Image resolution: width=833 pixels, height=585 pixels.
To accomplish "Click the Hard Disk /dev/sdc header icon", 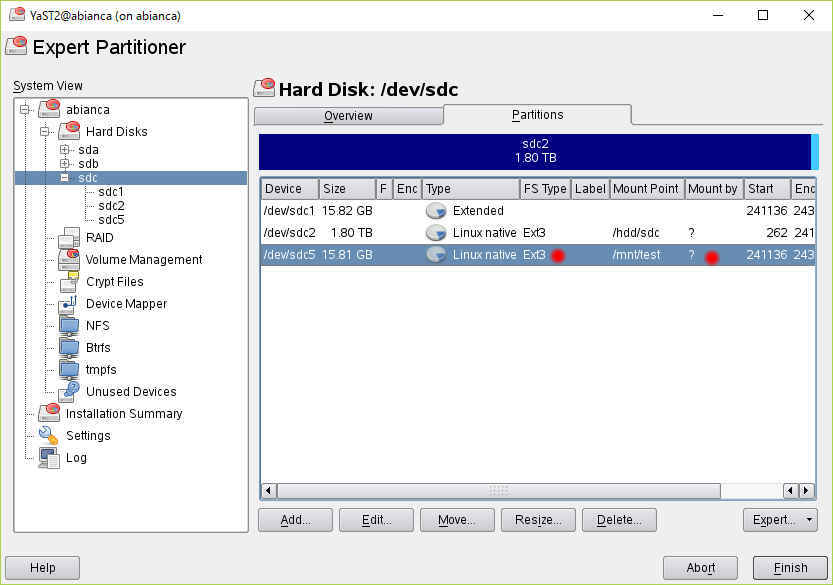I will 264,88.
